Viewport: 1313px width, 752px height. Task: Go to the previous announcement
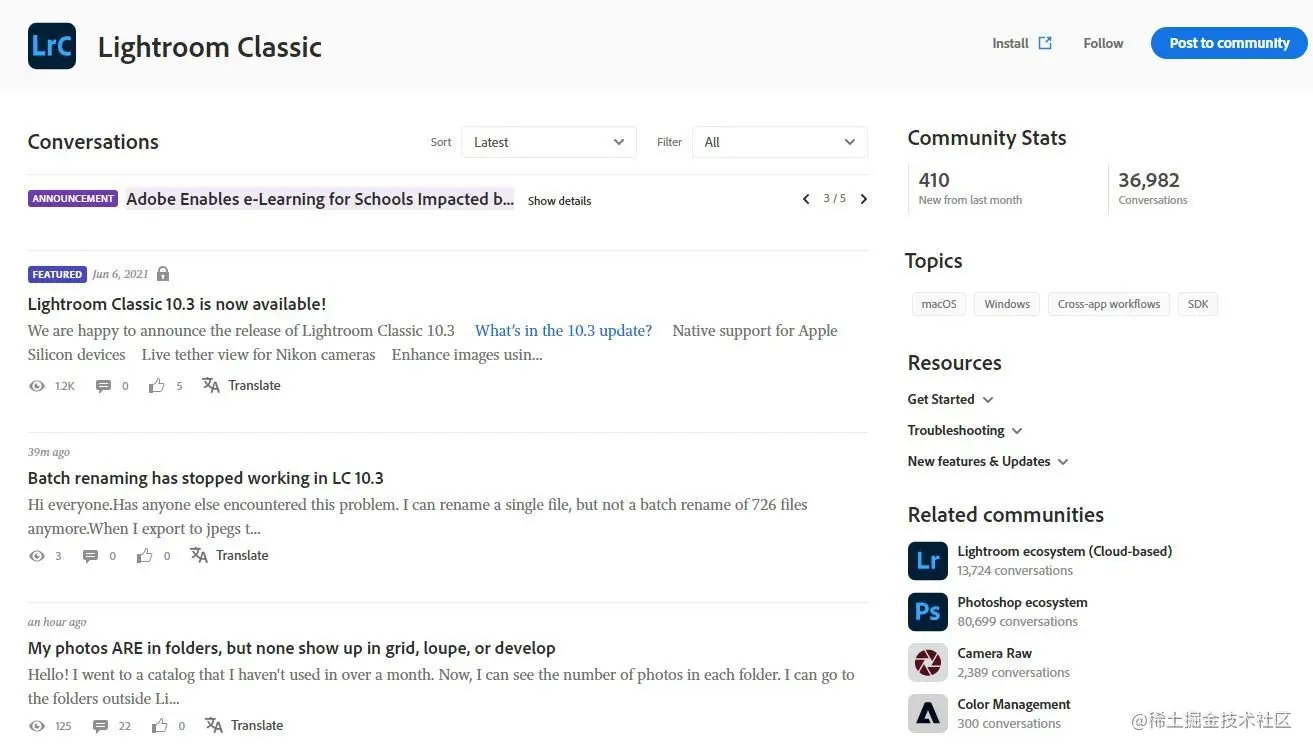point(806,199)
